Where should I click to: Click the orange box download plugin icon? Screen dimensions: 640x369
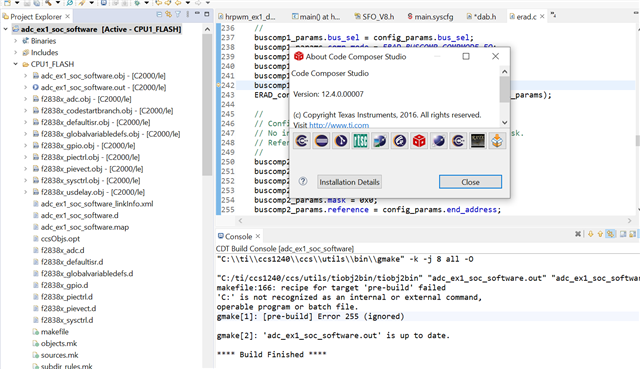point(497,141)
